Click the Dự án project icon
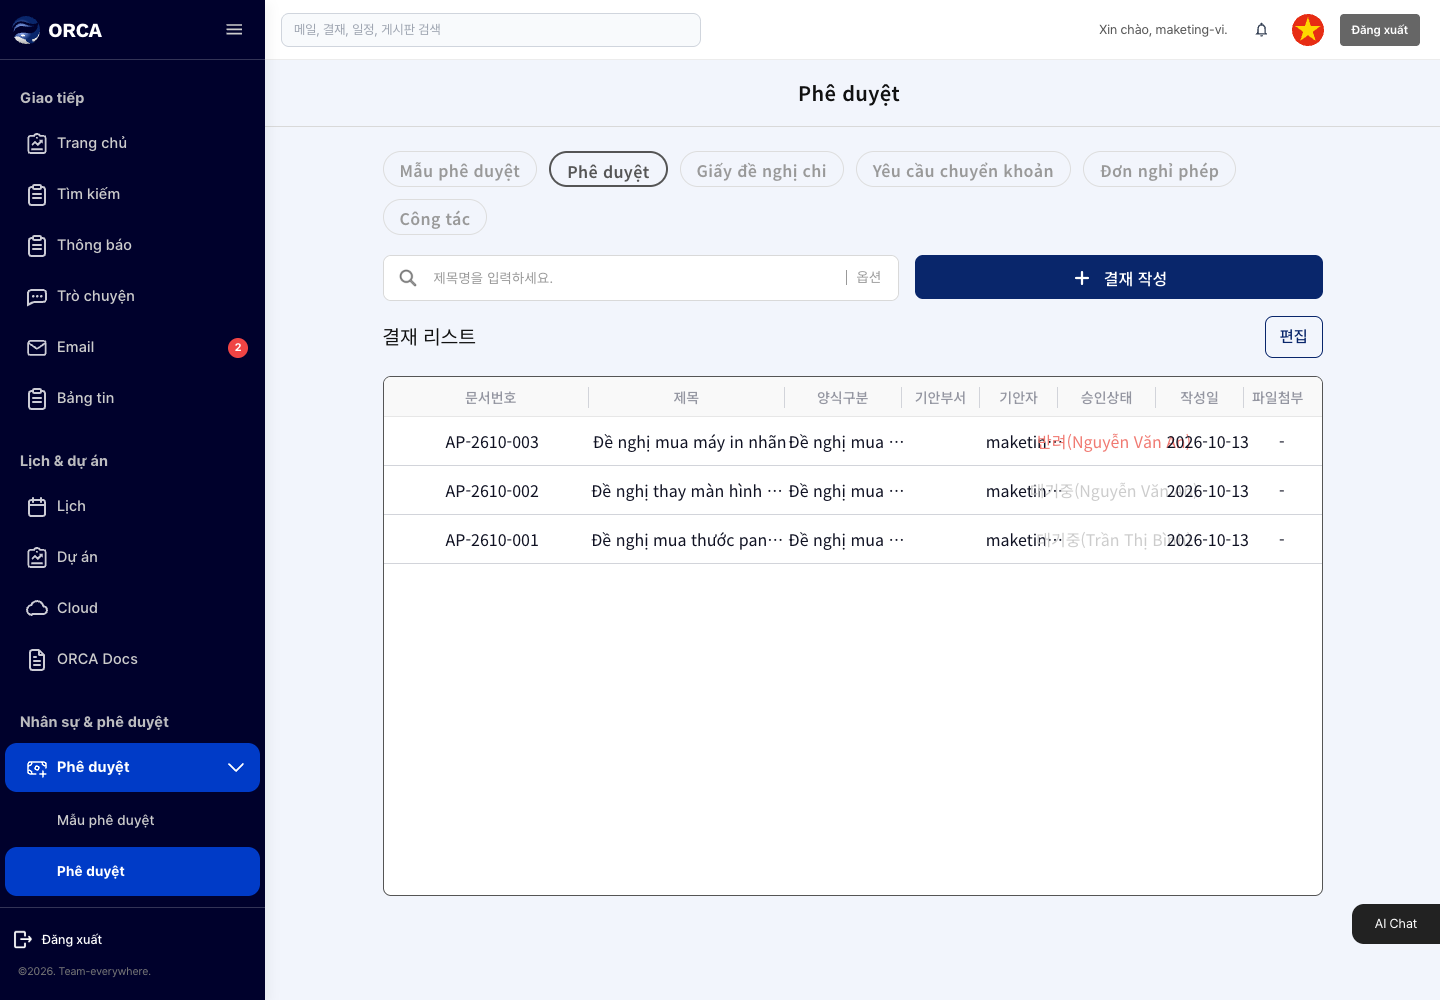The height and width of the screenshot is (1000, 1440). tap(37, 558)
